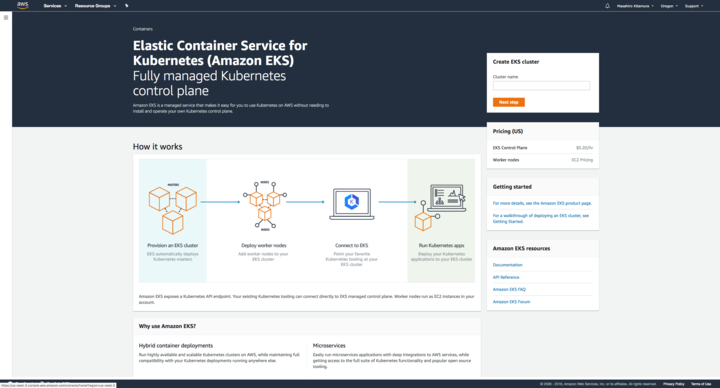Screen dimensions: 720x388
Task: Open the API Reference link
Action: [506, 277]
